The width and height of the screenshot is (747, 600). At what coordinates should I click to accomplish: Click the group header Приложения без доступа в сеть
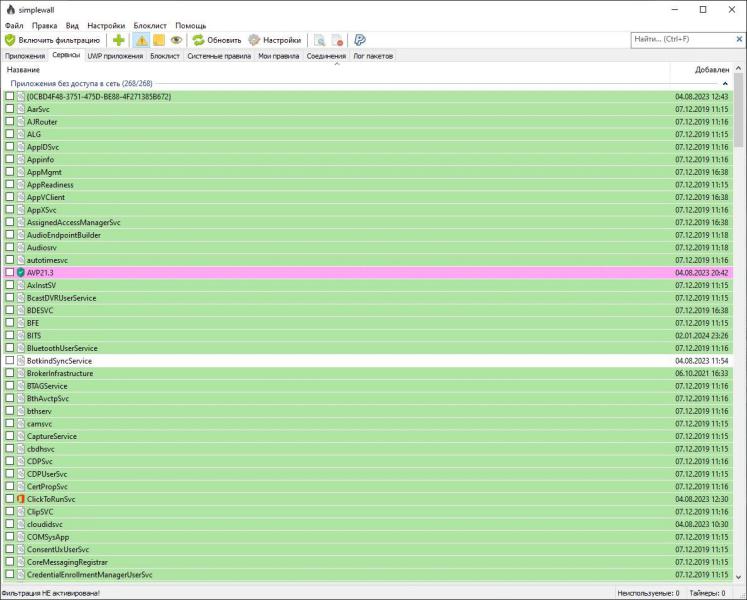point(81,84)
